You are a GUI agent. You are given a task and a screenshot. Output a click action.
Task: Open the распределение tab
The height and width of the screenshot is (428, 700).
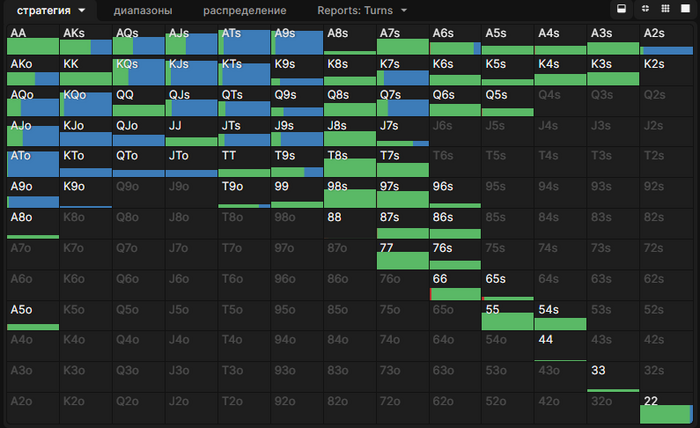[244, 10]
